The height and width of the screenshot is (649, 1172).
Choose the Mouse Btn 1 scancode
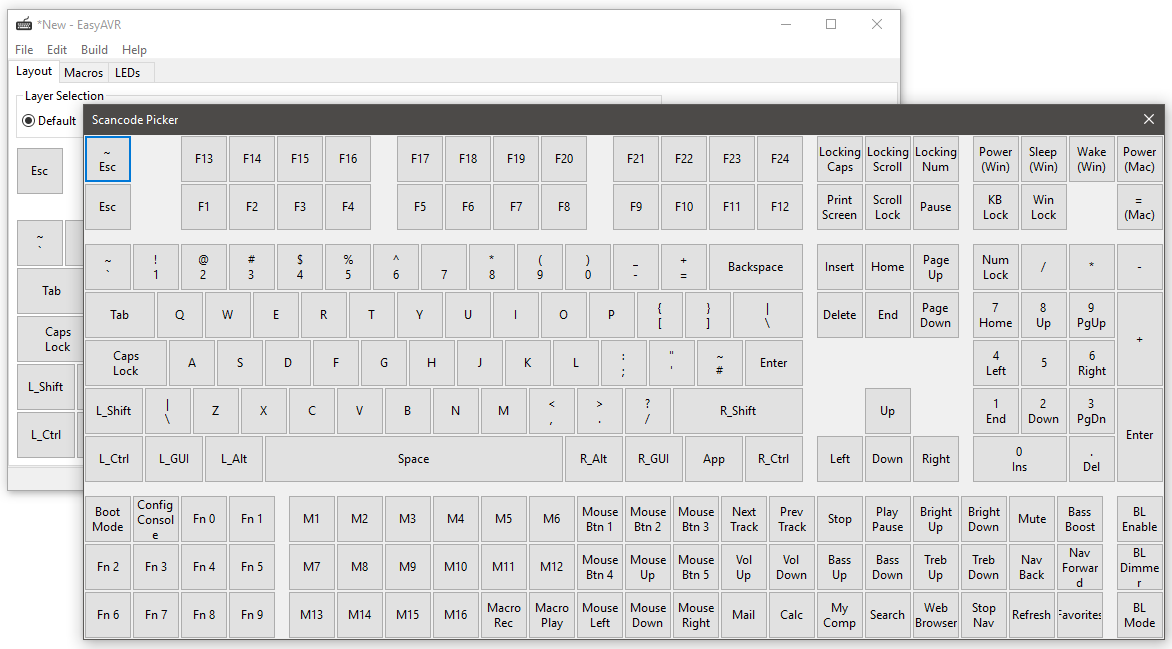click(600, 519)
